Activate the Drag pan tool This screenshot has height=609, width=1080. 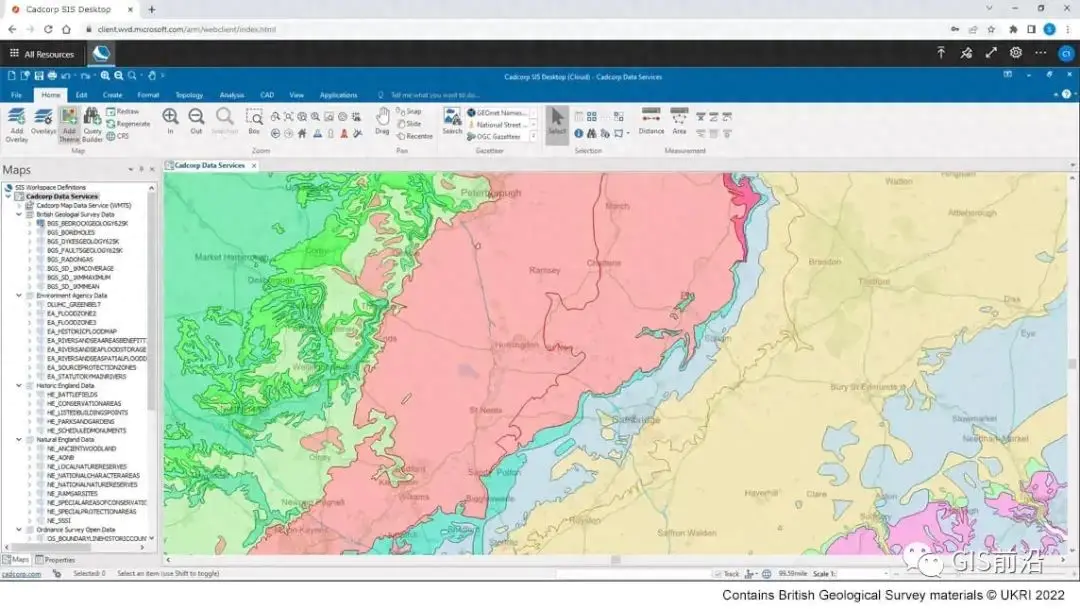pos(382,118)
